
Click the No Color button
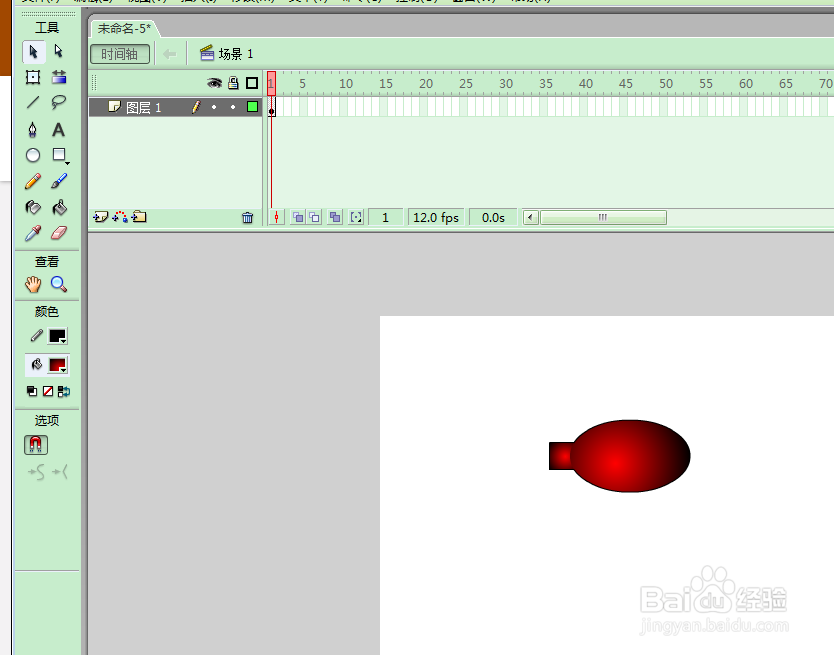pyautogui.click(x=48, y=392)
